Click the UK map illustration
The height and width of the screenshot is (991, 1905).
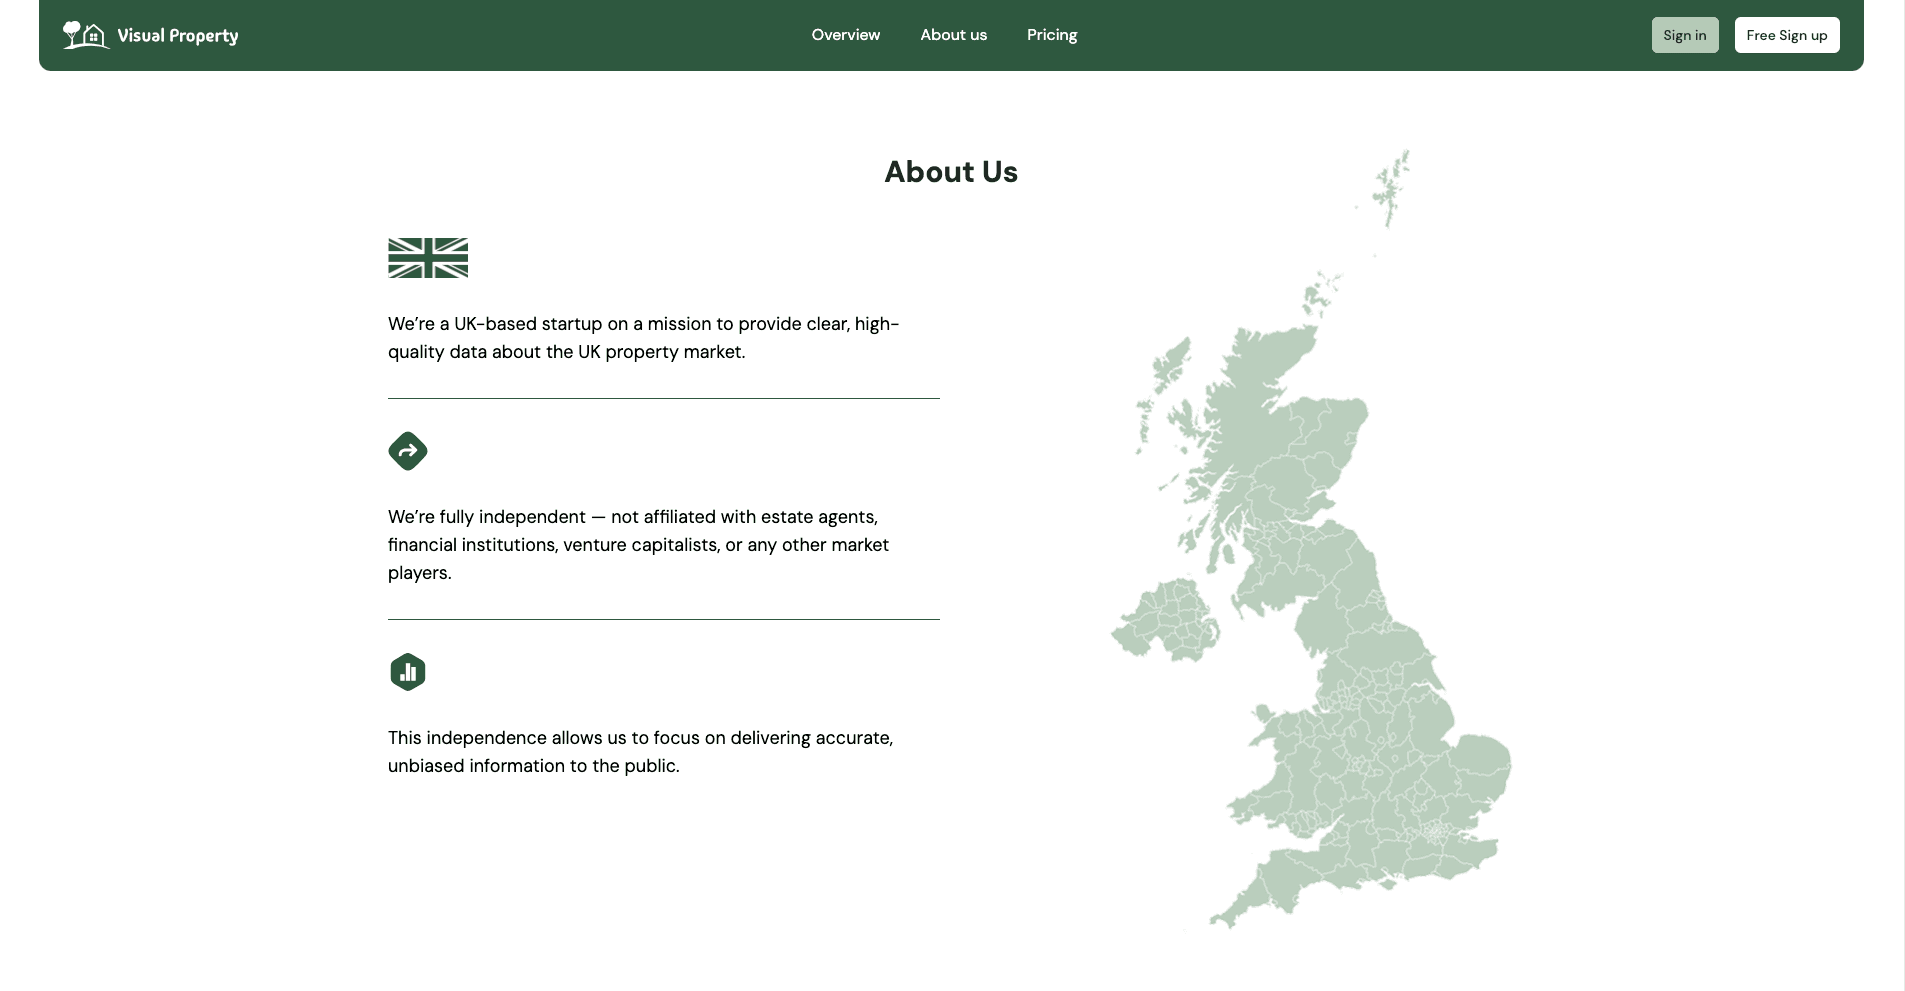click(x=1311, y=540)
